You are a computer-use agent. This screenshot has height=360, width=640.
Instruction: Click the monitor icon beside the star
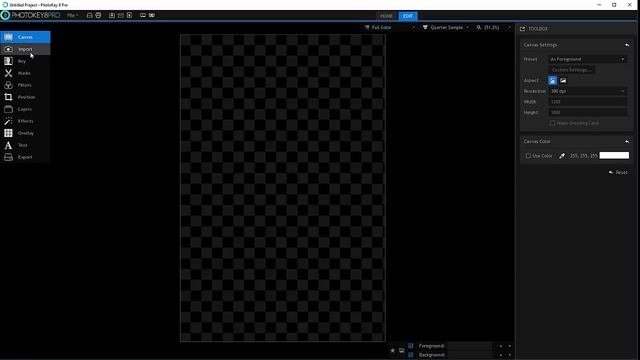click(x=402, y=351)
